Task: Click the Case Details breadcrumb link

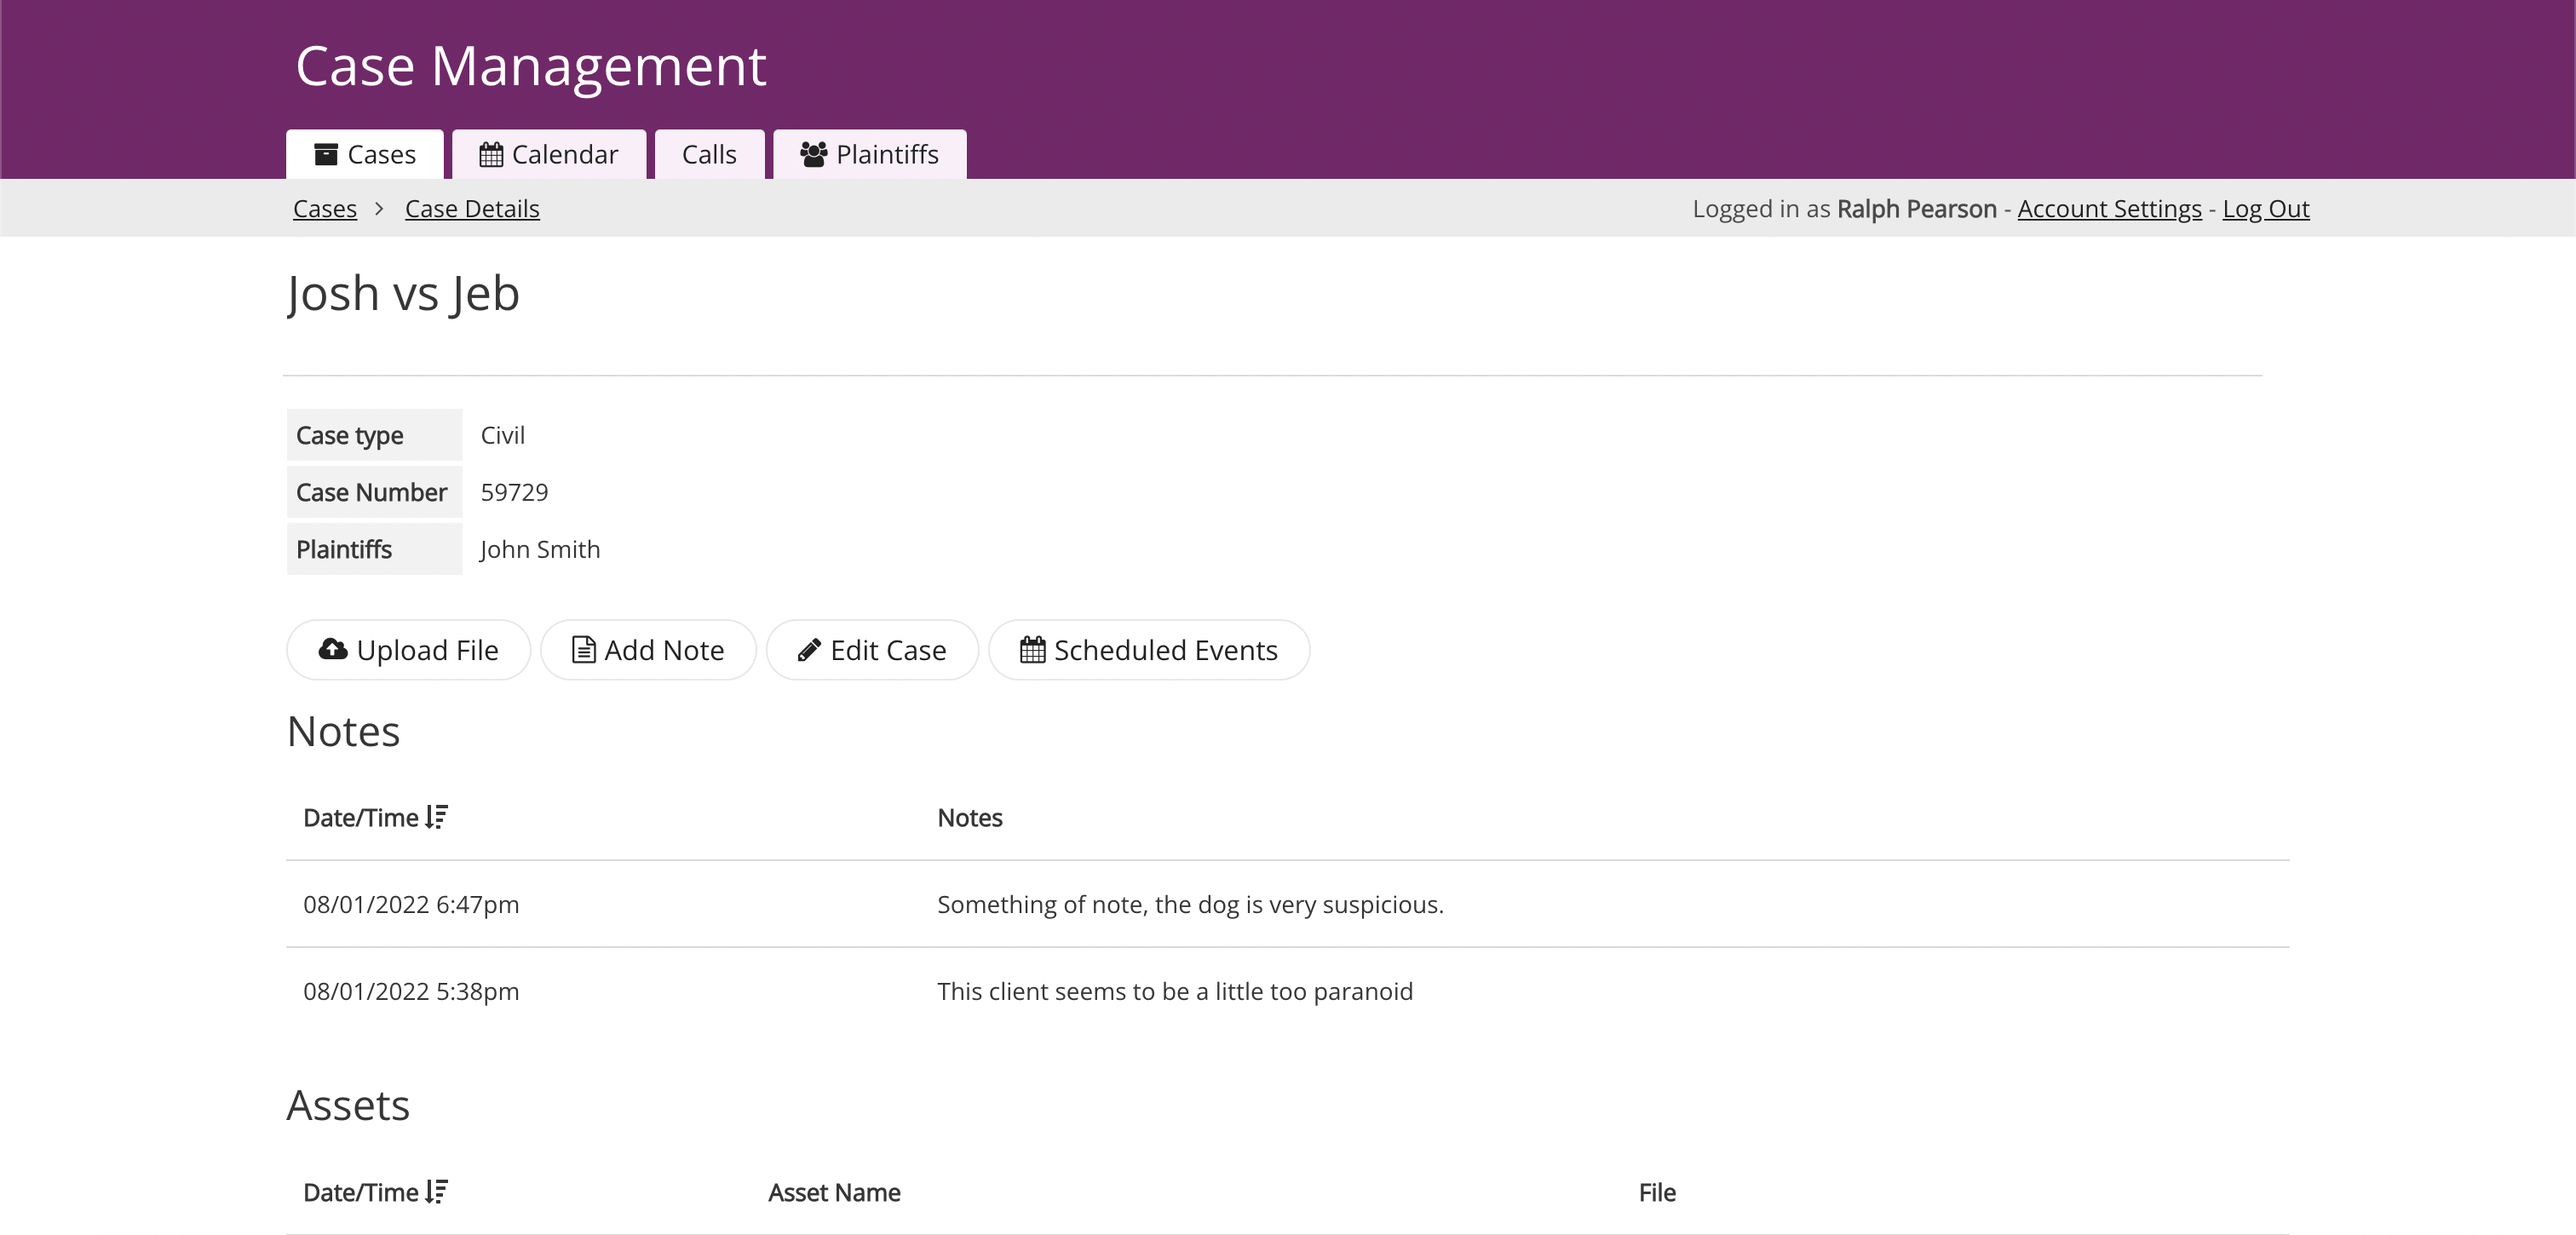Action: tap(472, 208)
